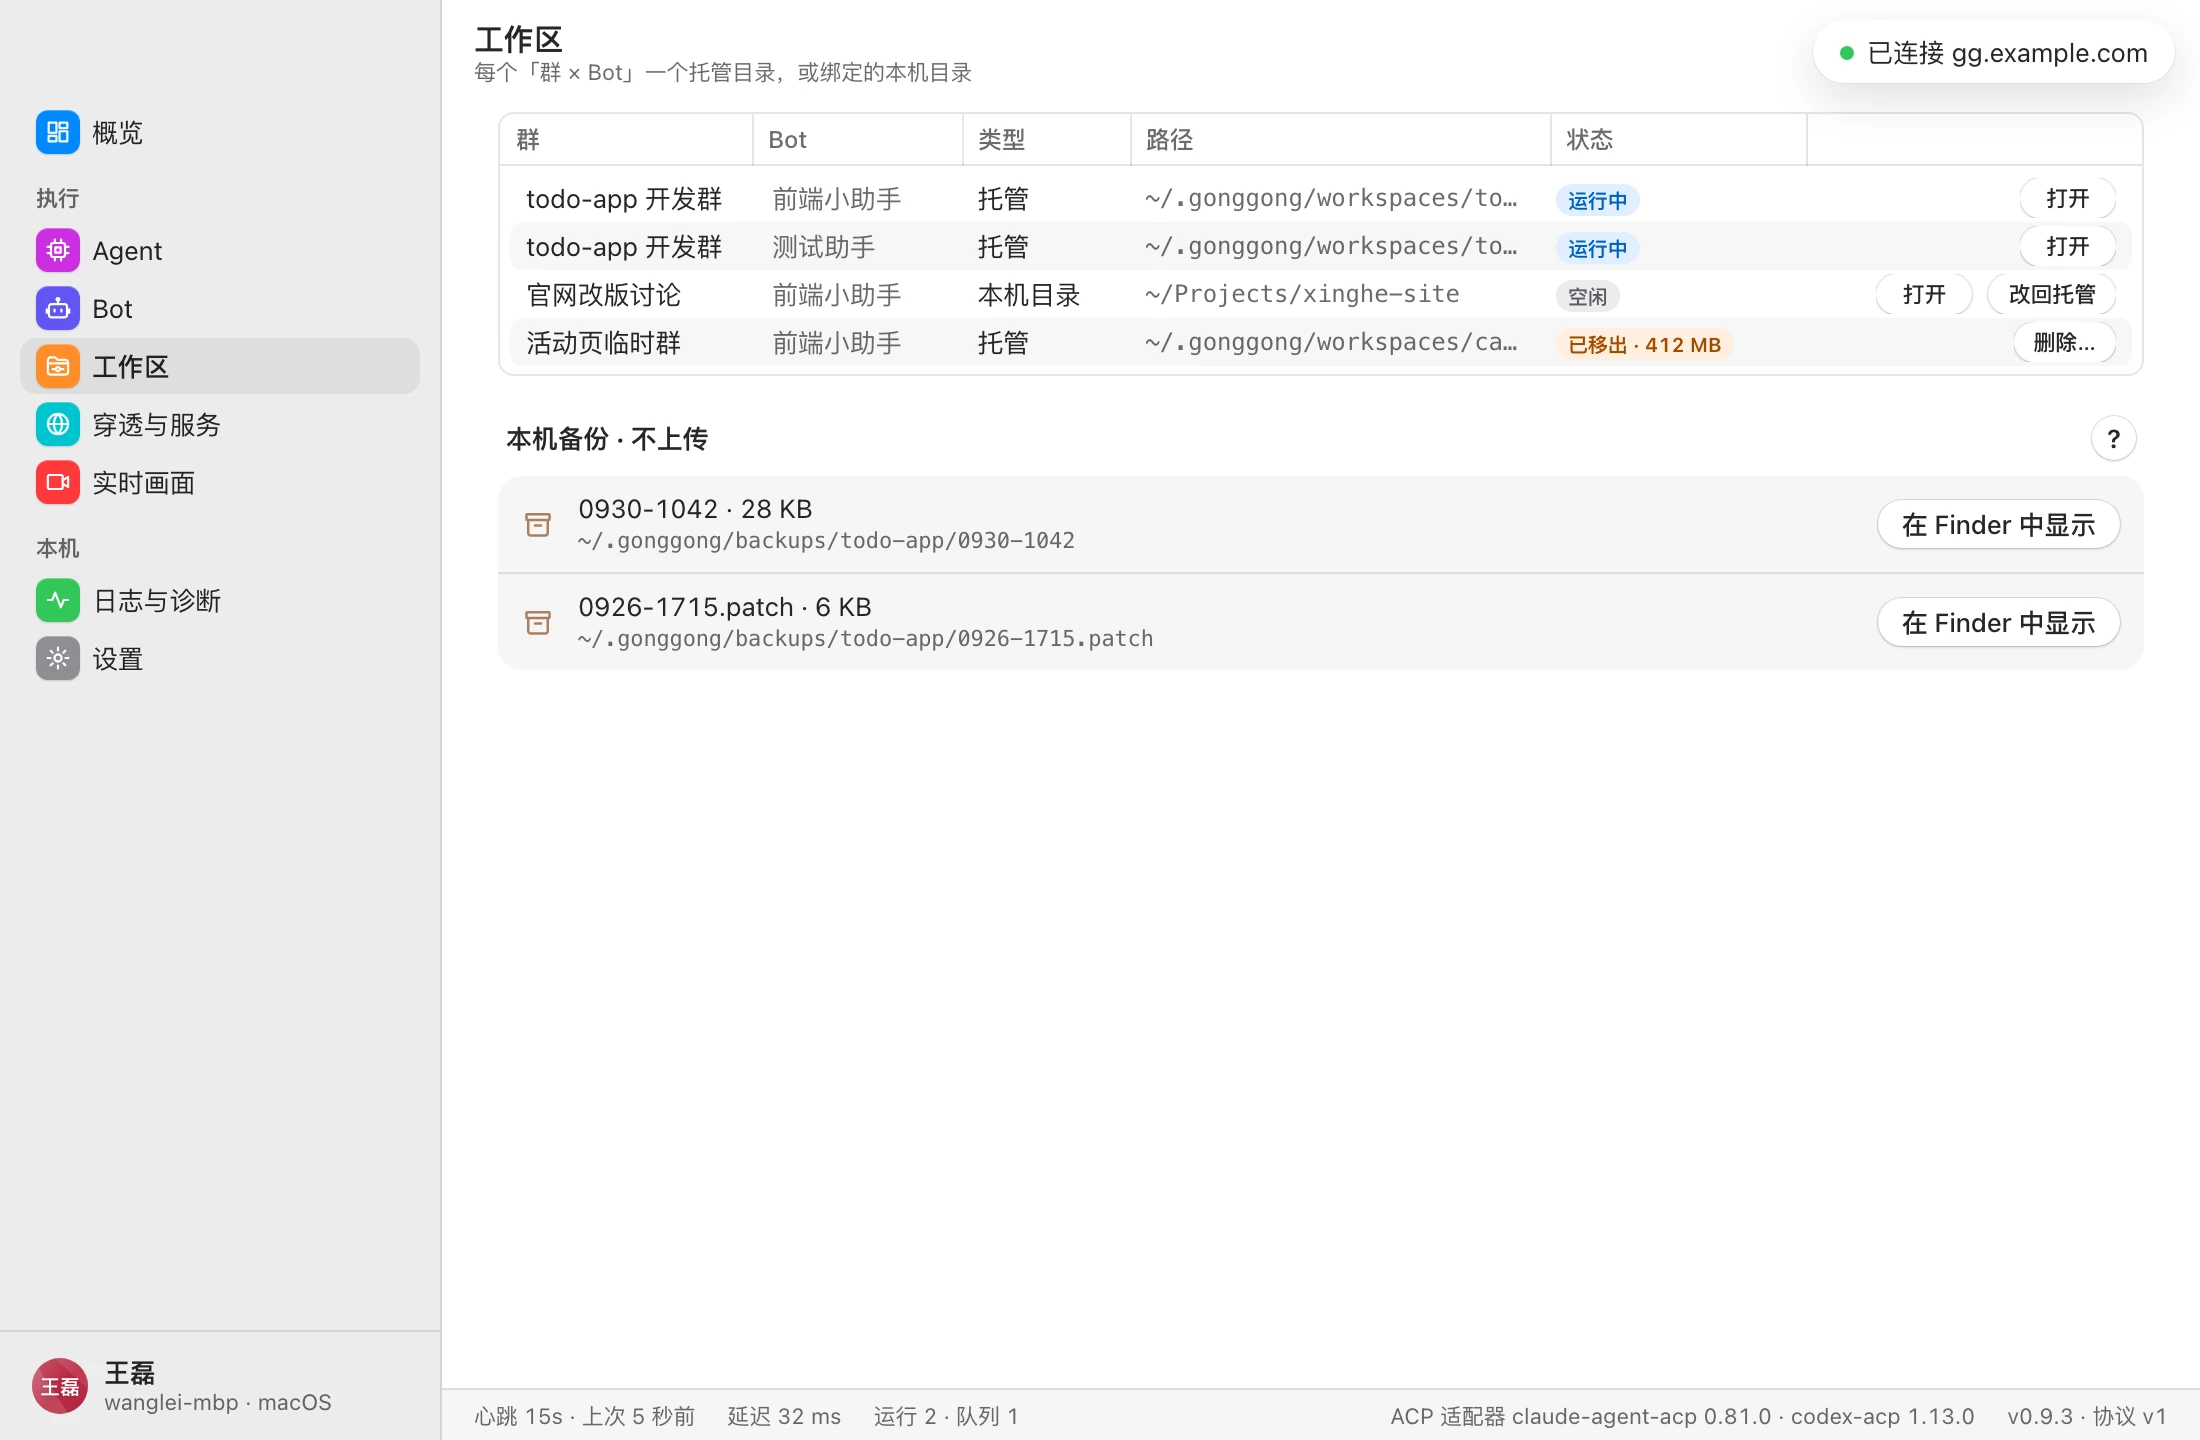Open the 概览 overview icon in sidebar
Viewport: 2200px width, 1440px height.
tap(58, 133)
